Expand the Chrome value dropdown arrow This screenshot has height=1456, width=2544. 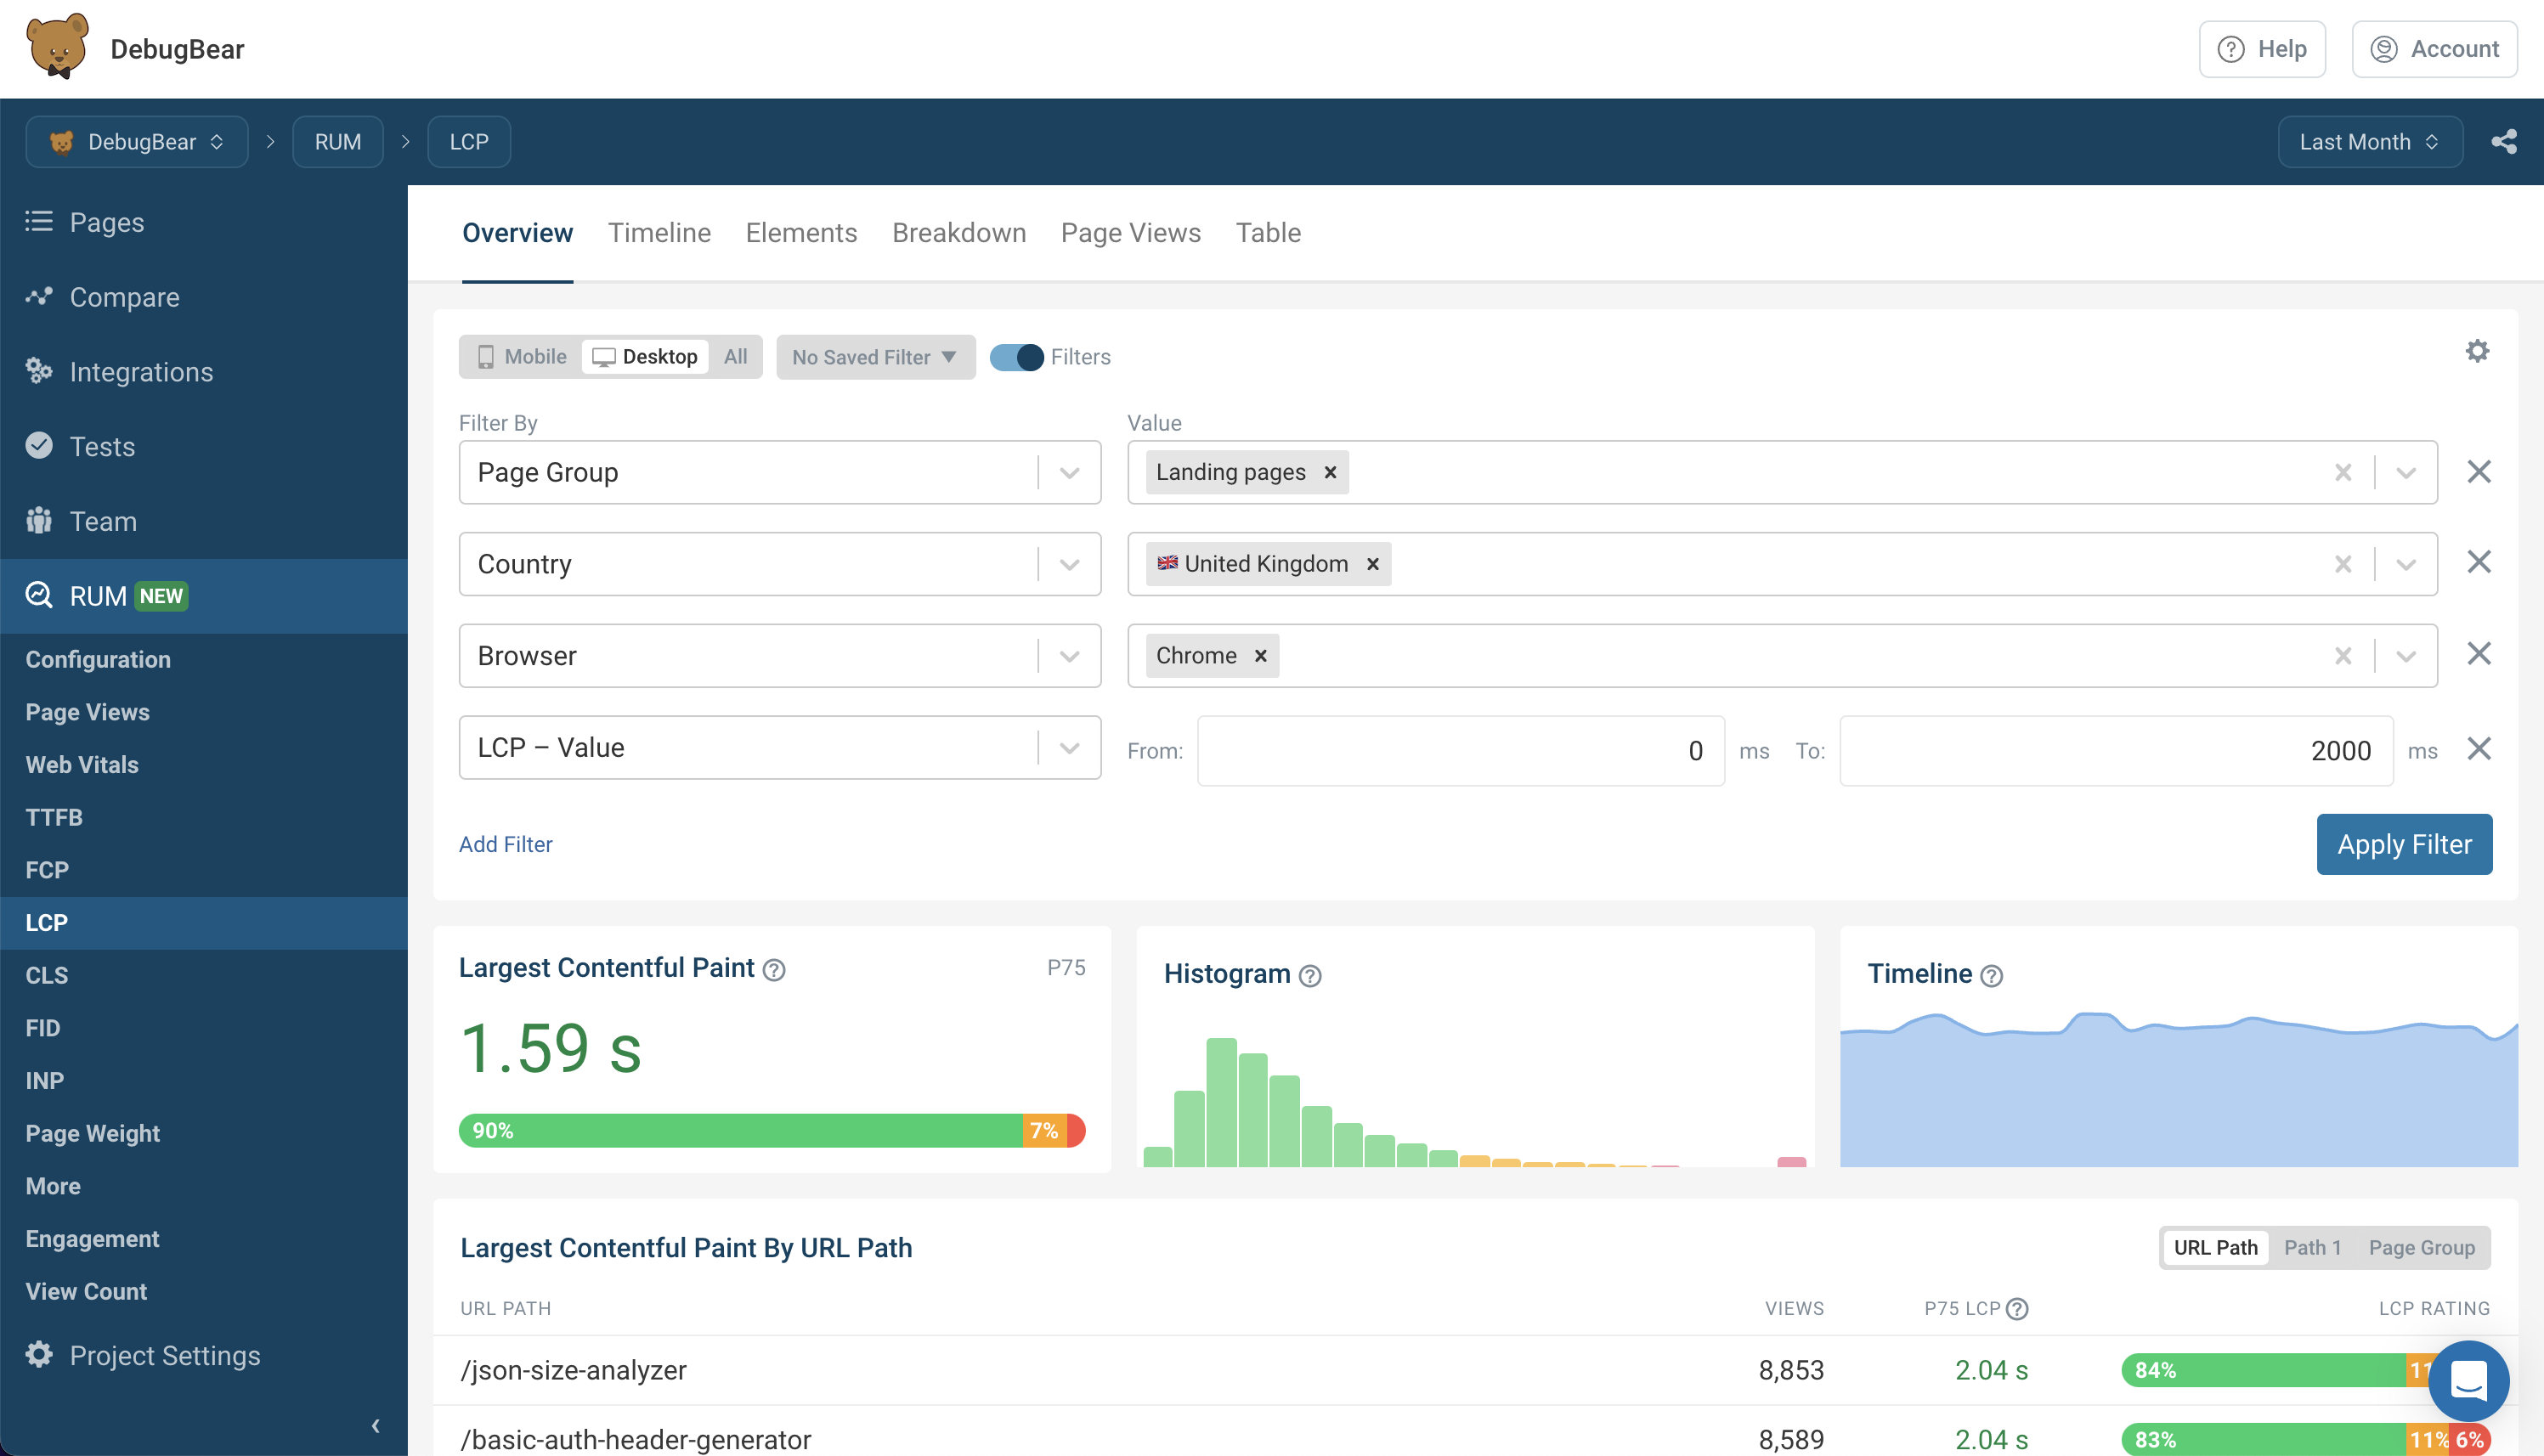click(x=2406, y=656)
